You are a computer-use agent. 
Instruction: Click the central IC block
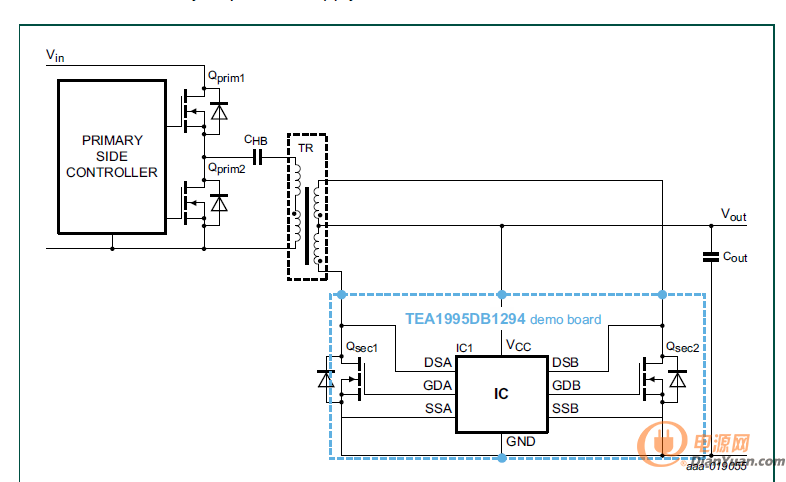pyautogui.click(x=501, y=394)
